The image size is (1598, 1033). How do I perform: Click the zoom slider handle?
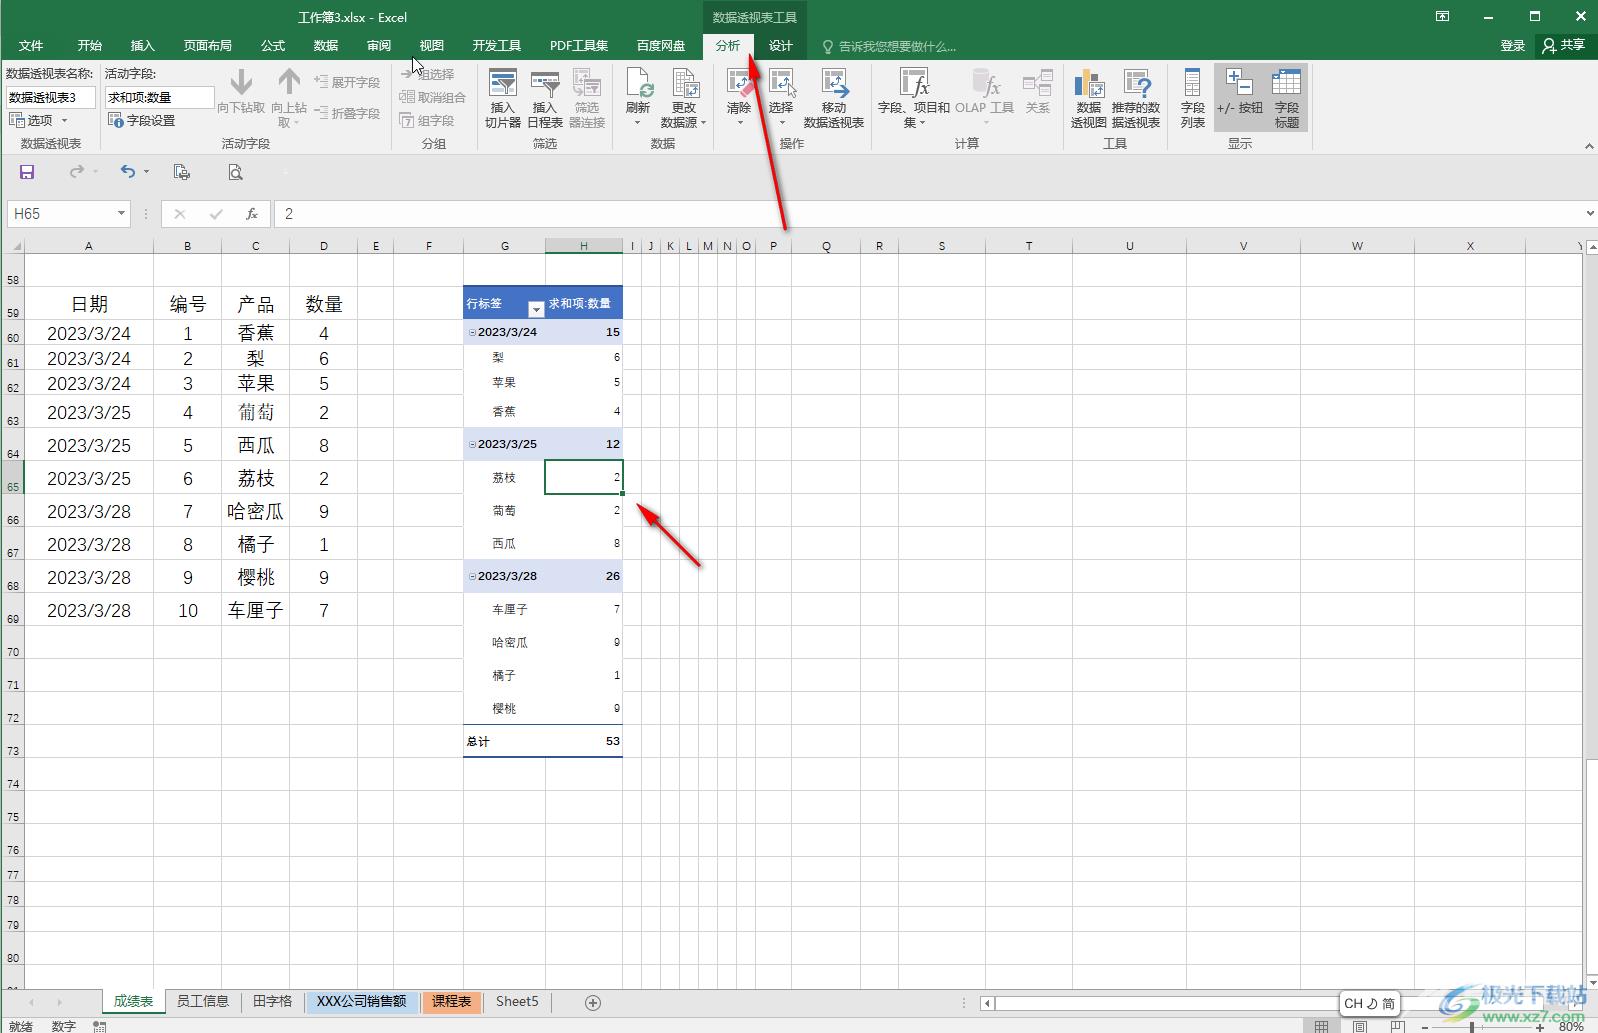tap(1472, 1027)
